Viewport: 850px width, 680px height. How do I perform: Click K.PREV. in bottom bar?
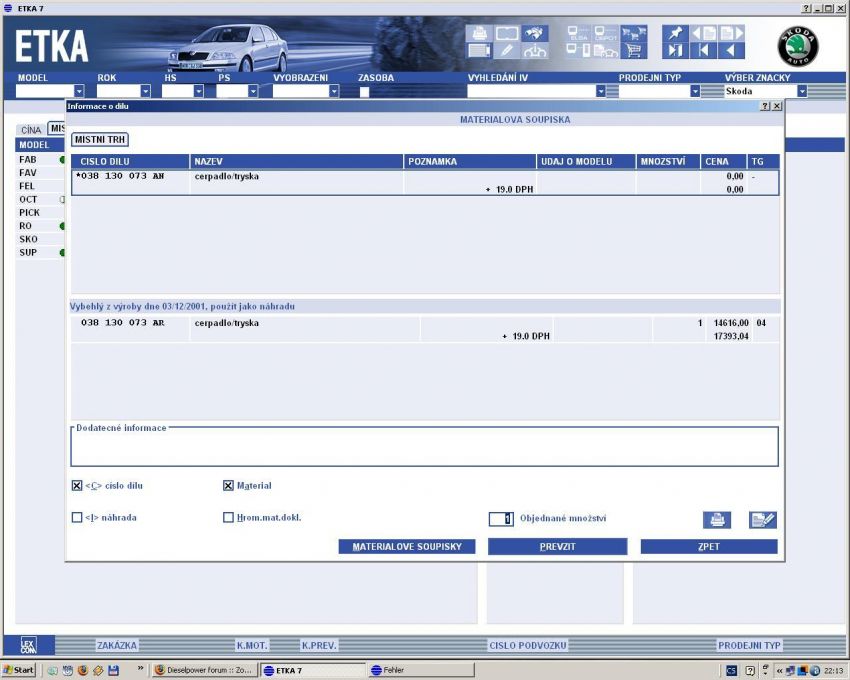pyautogui.click(x=319, y=645)
